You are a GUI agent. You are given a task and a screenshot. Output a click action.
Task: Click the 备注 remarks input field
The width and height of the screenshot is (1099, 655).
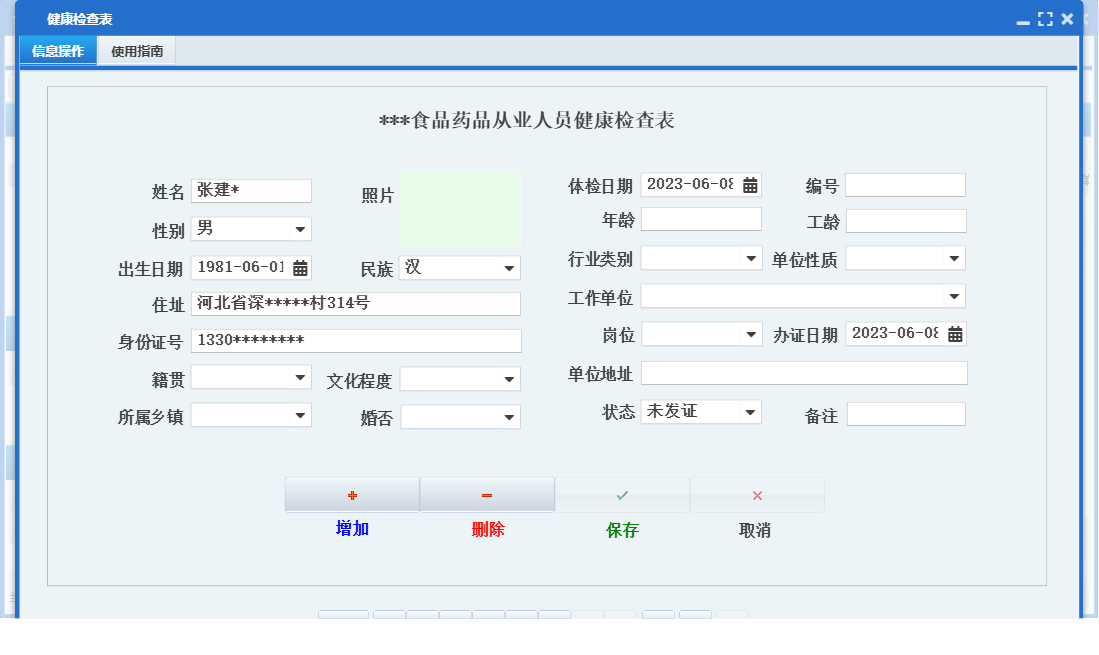(906, 412)
